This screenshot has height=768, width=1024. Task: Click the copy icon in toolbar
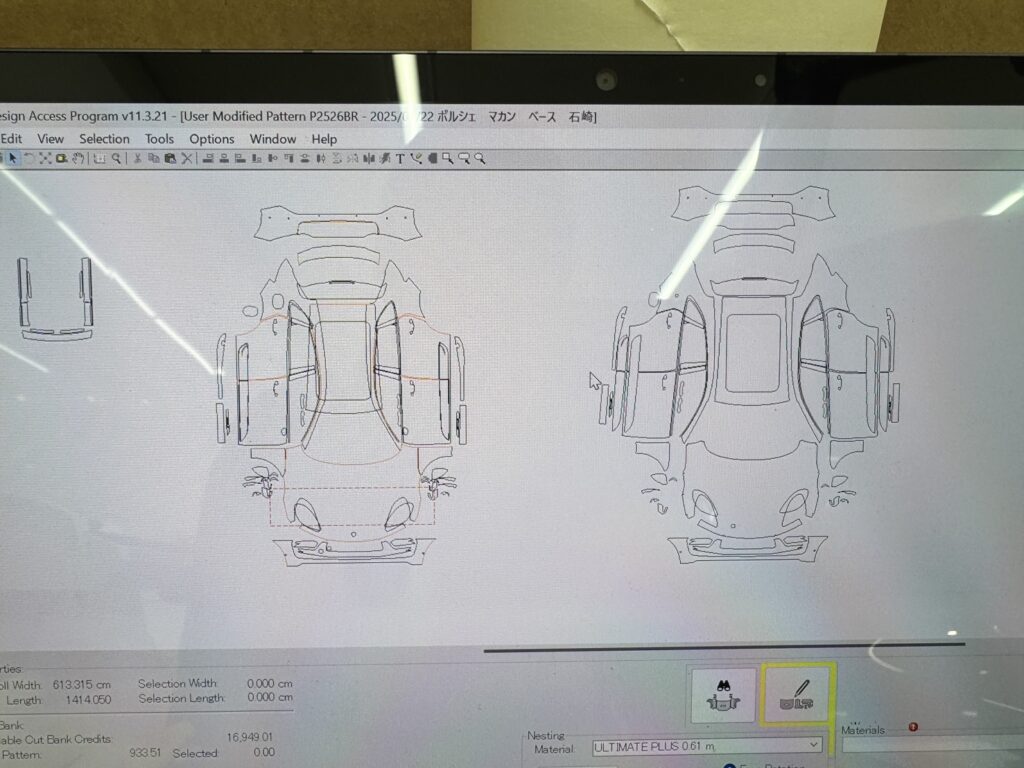[154, 158]
